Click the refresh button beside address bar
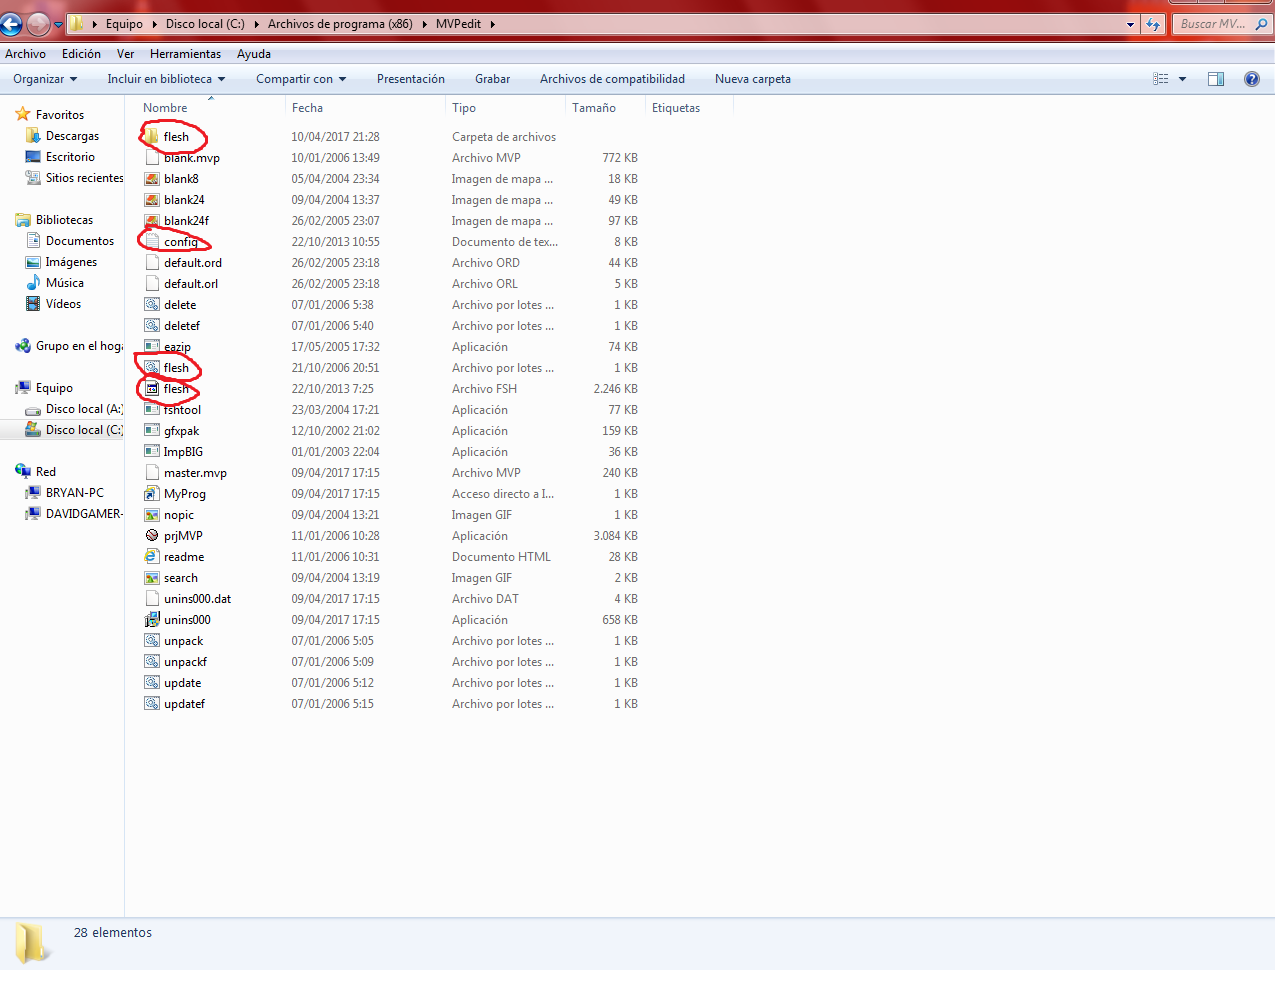The image size is (1280, 984). click(1154, 24)
